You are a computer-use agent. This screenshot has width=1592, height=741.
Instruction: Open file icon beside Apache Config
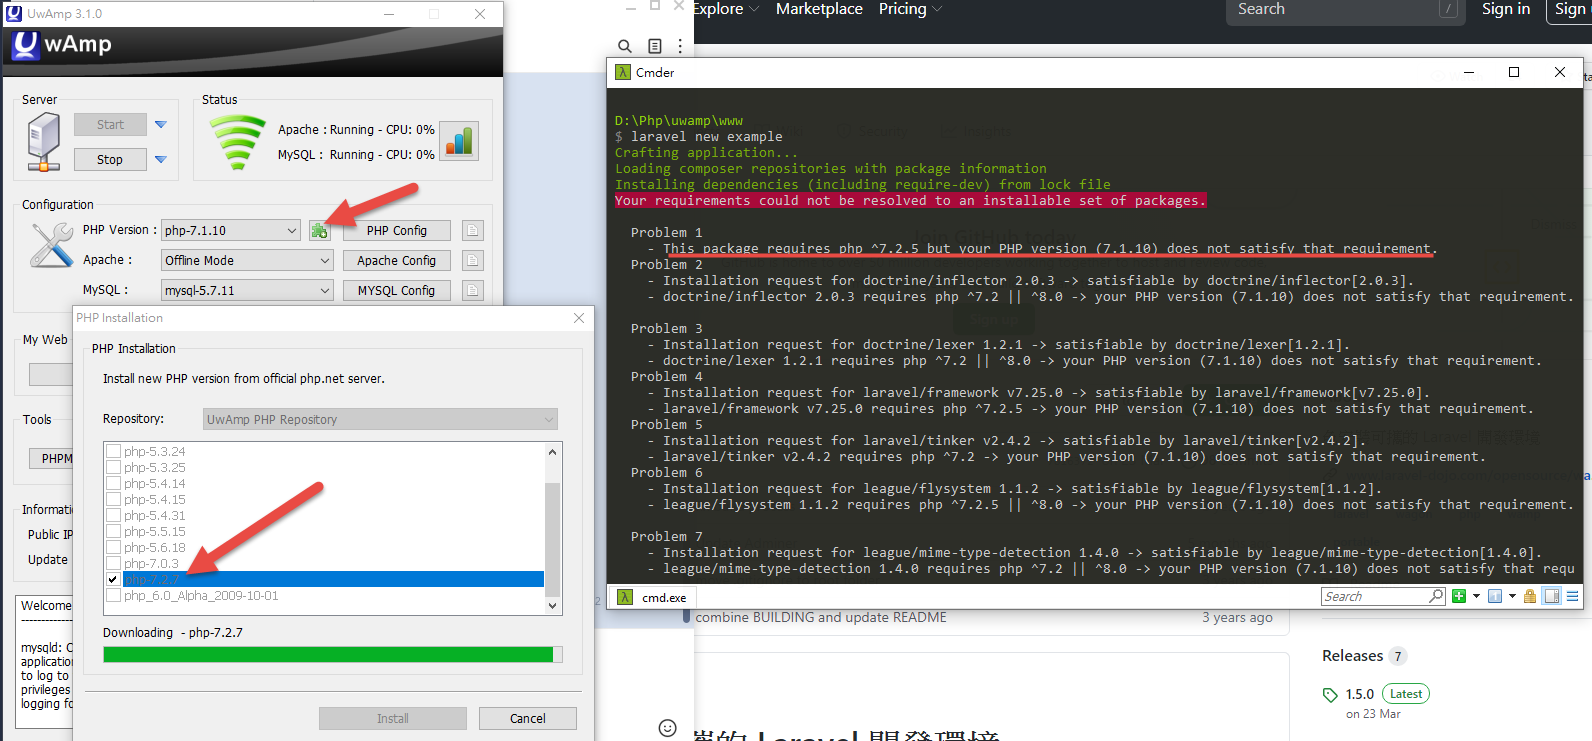tap(473, 261)
